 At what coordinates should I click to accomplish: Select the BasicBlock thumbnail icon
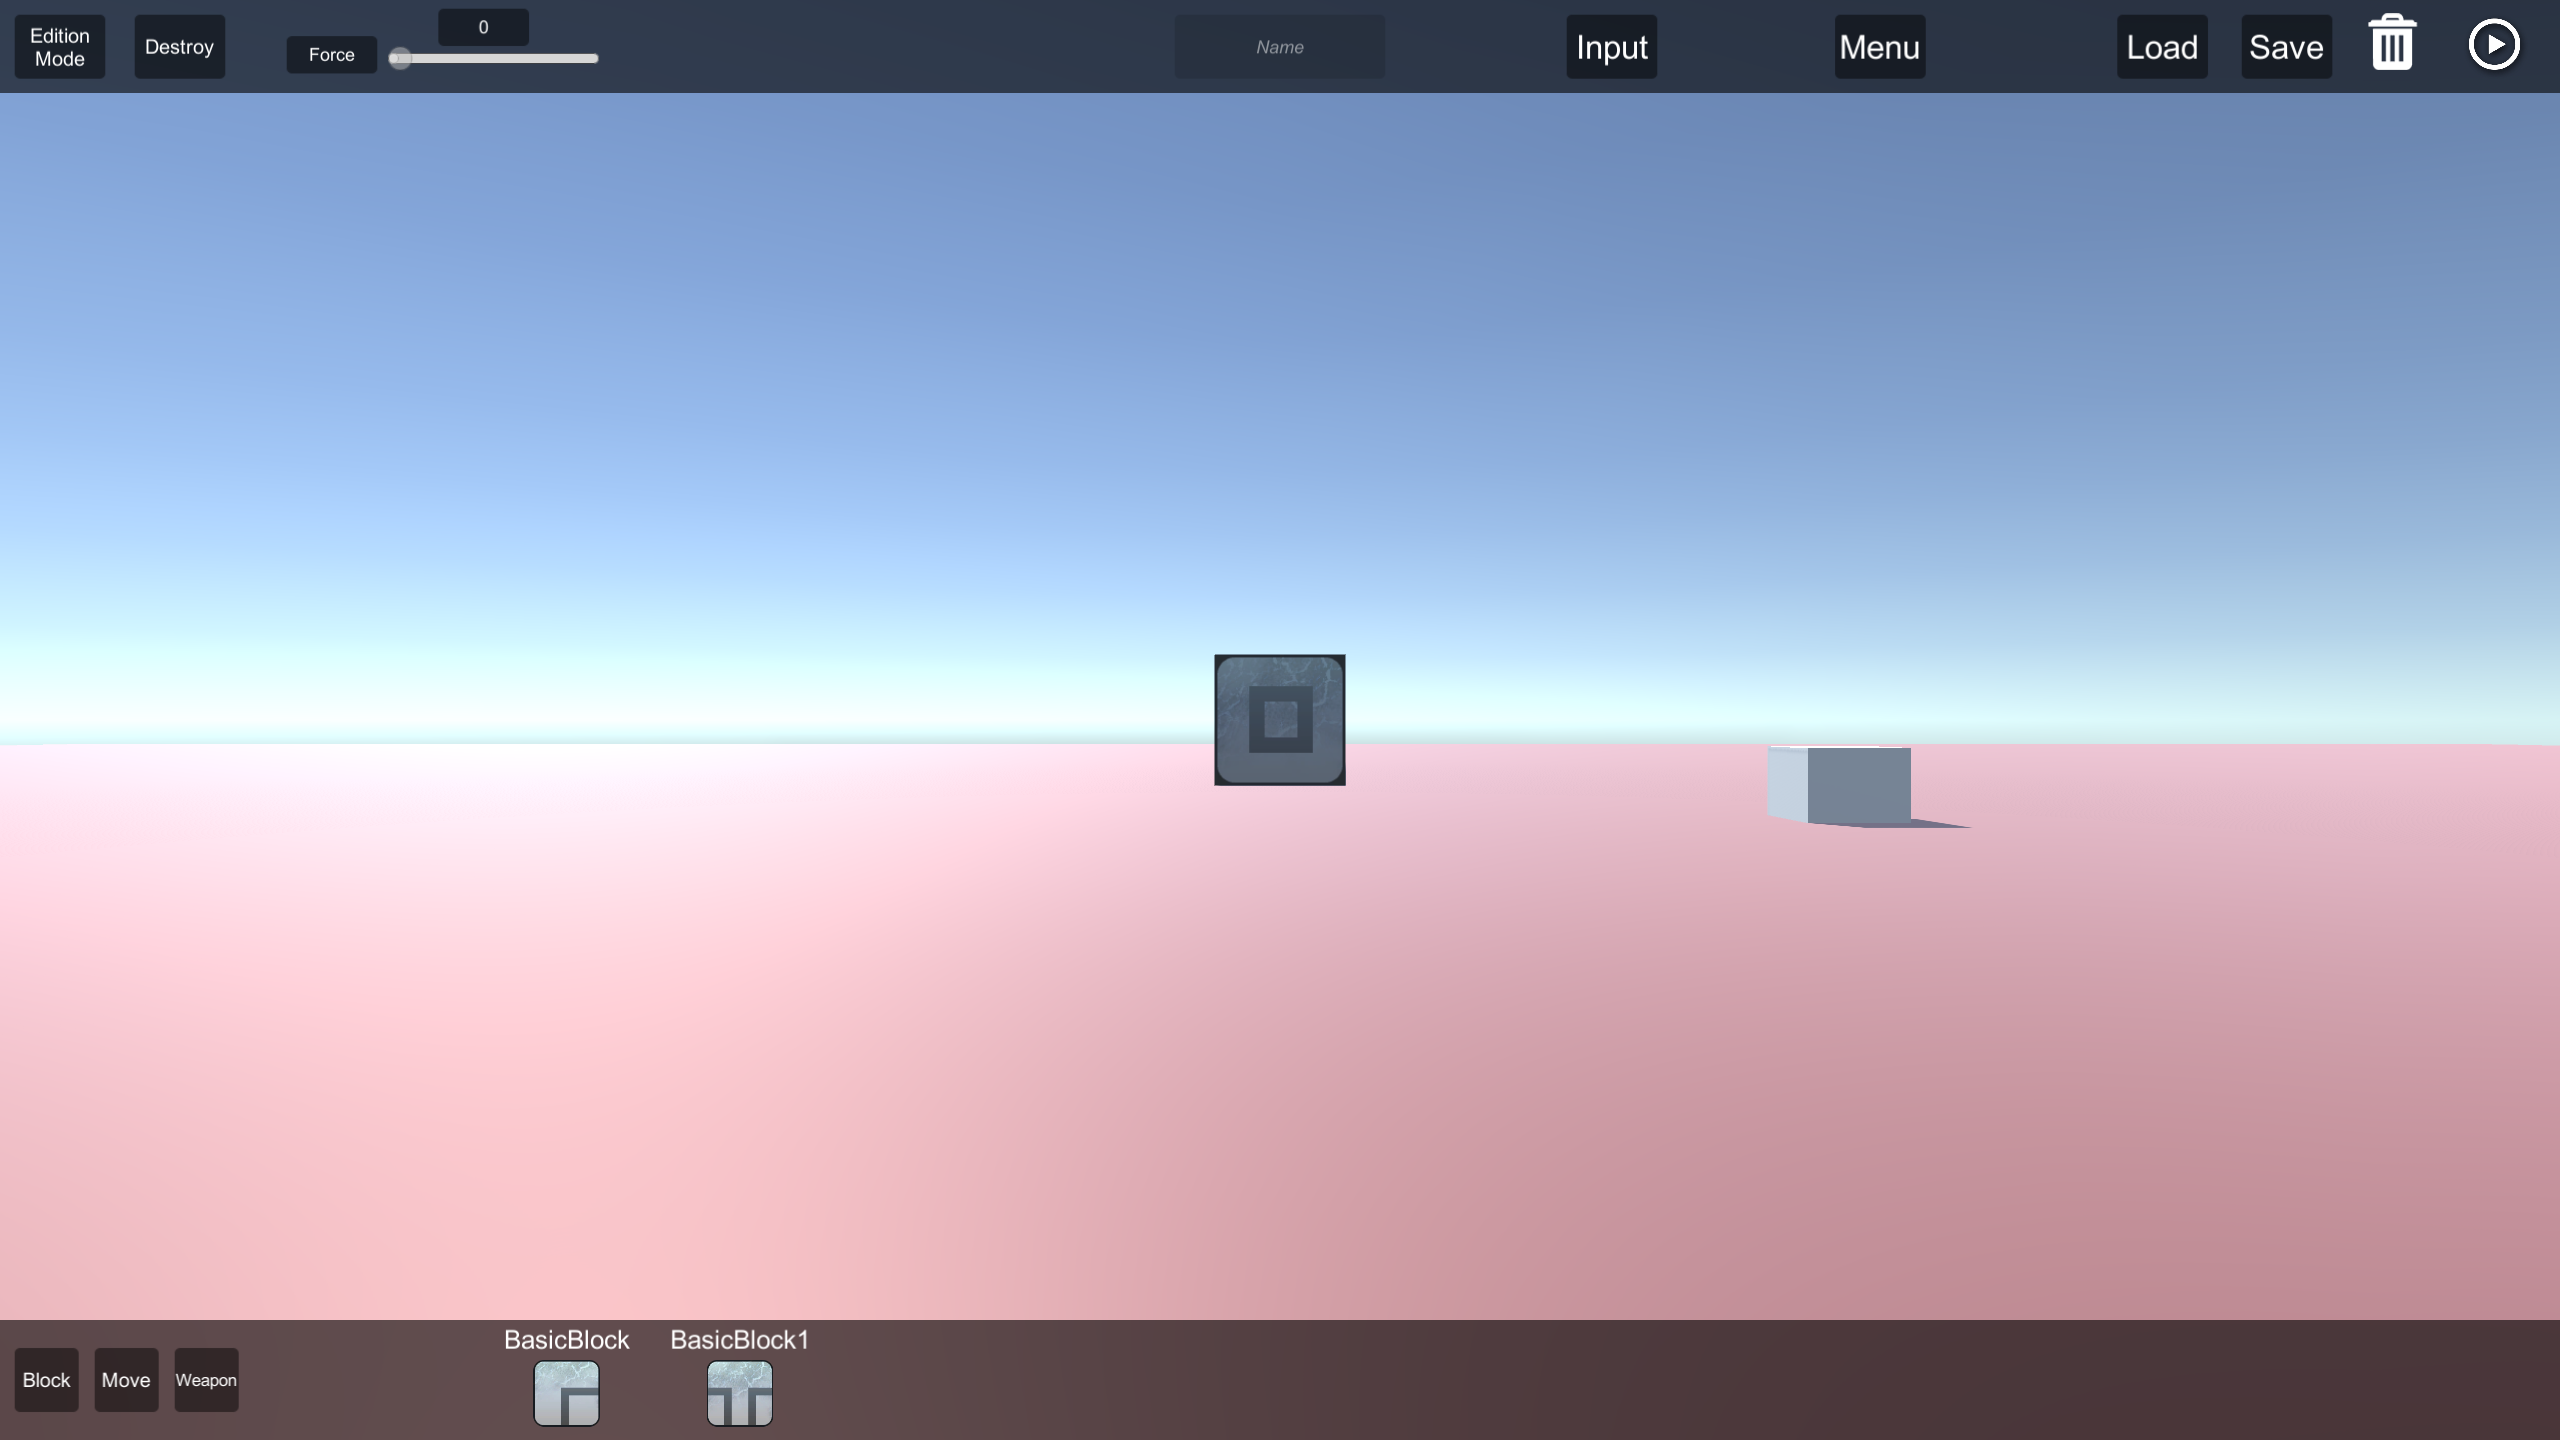click(566, 1392)
